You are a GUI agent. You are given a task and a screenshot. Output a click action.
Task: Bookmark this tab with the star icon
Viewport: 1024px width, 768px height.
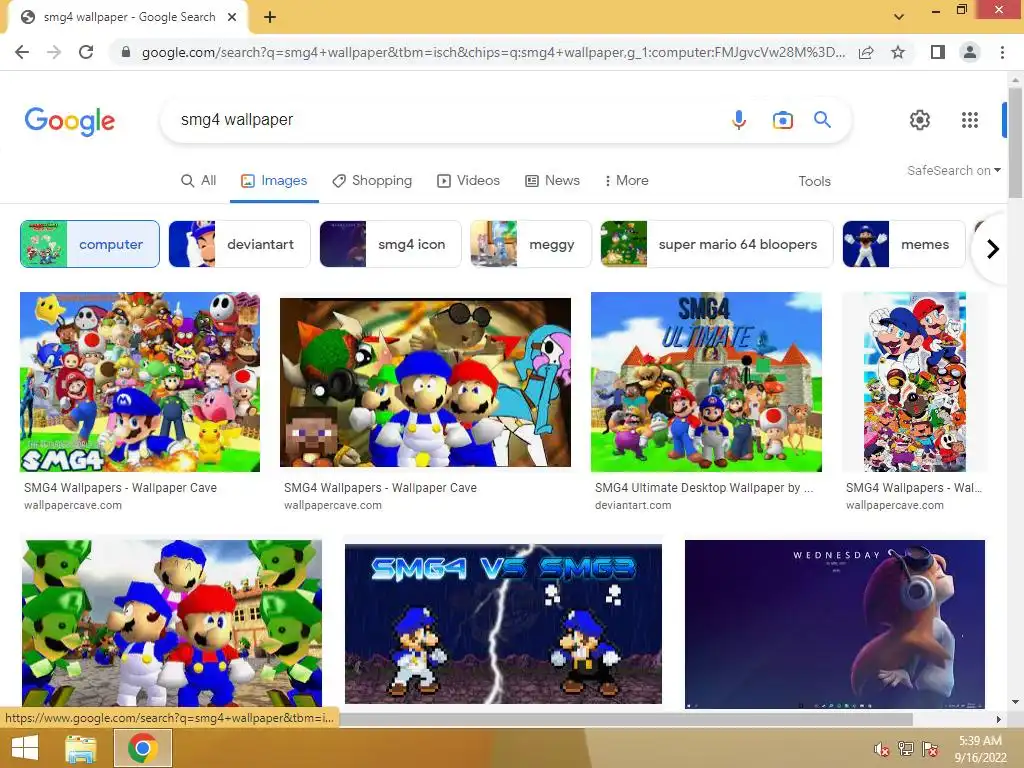click(x=898, y=52)
